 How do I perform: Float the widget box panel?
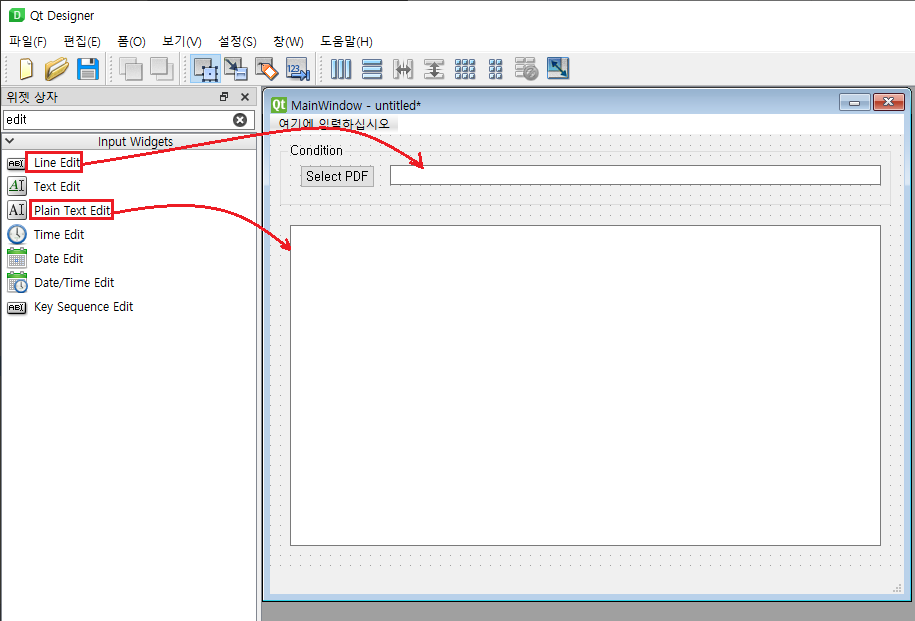(x=224, y=97)
